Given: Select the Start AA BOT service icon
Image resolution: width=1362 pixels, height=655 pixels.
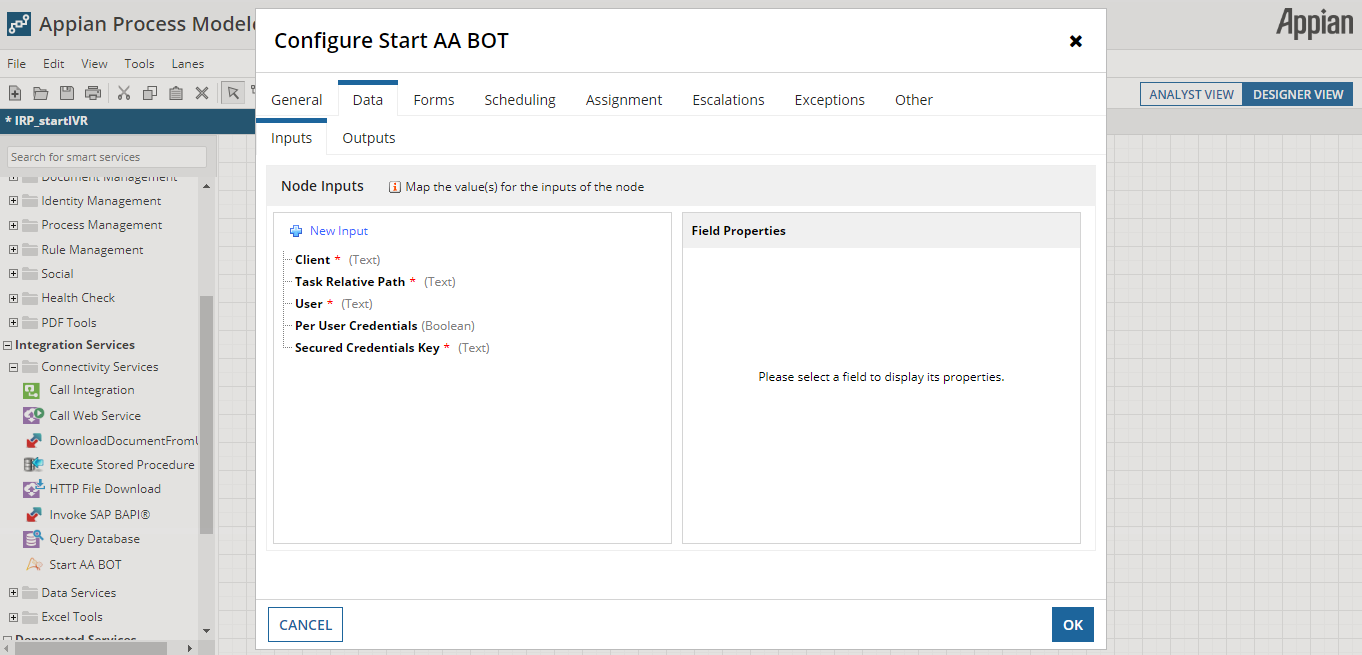Looking at the screenshot, I should [31, 565].
